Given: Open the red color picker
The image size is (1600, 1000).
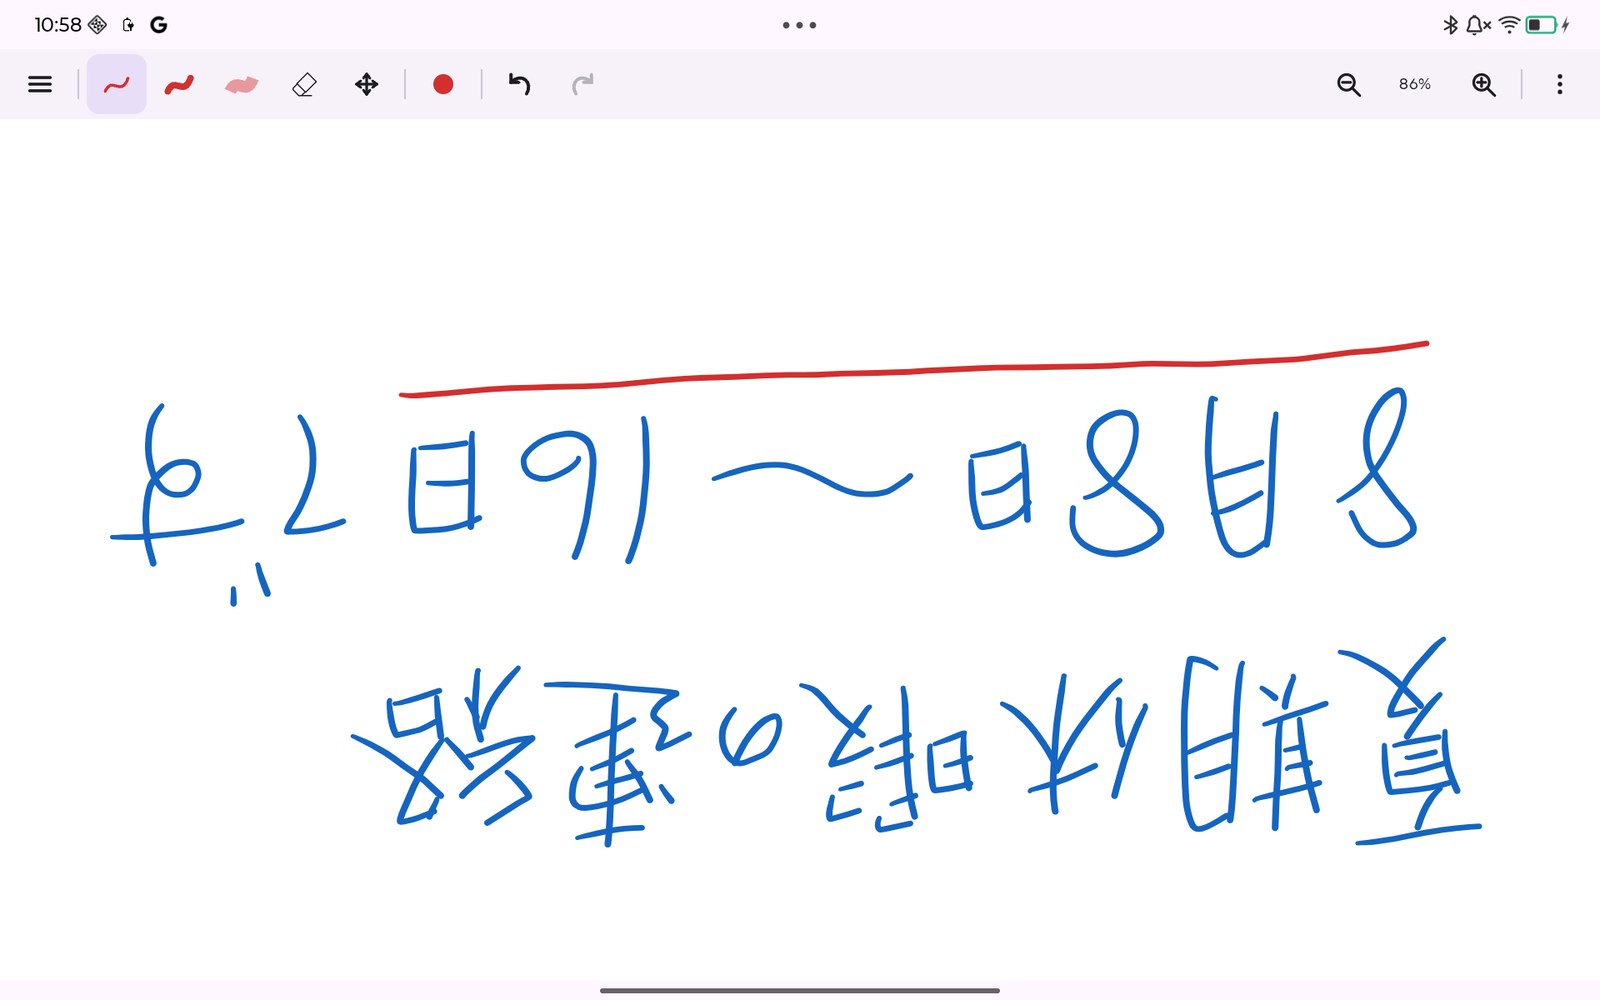Looking at the screenshot, I should tap(443, 84).
